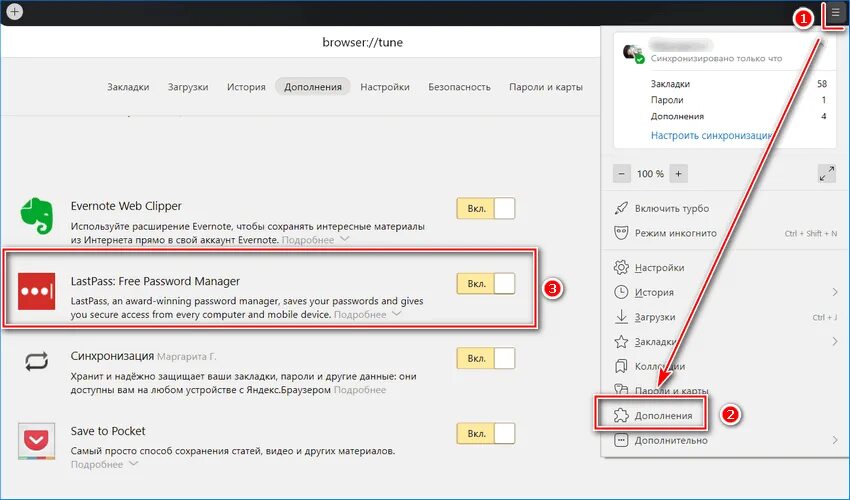Turn off Save to Pocket switch
Image resolution: width=850 pixels, height=500 pixels.
(x=486, y=433)
